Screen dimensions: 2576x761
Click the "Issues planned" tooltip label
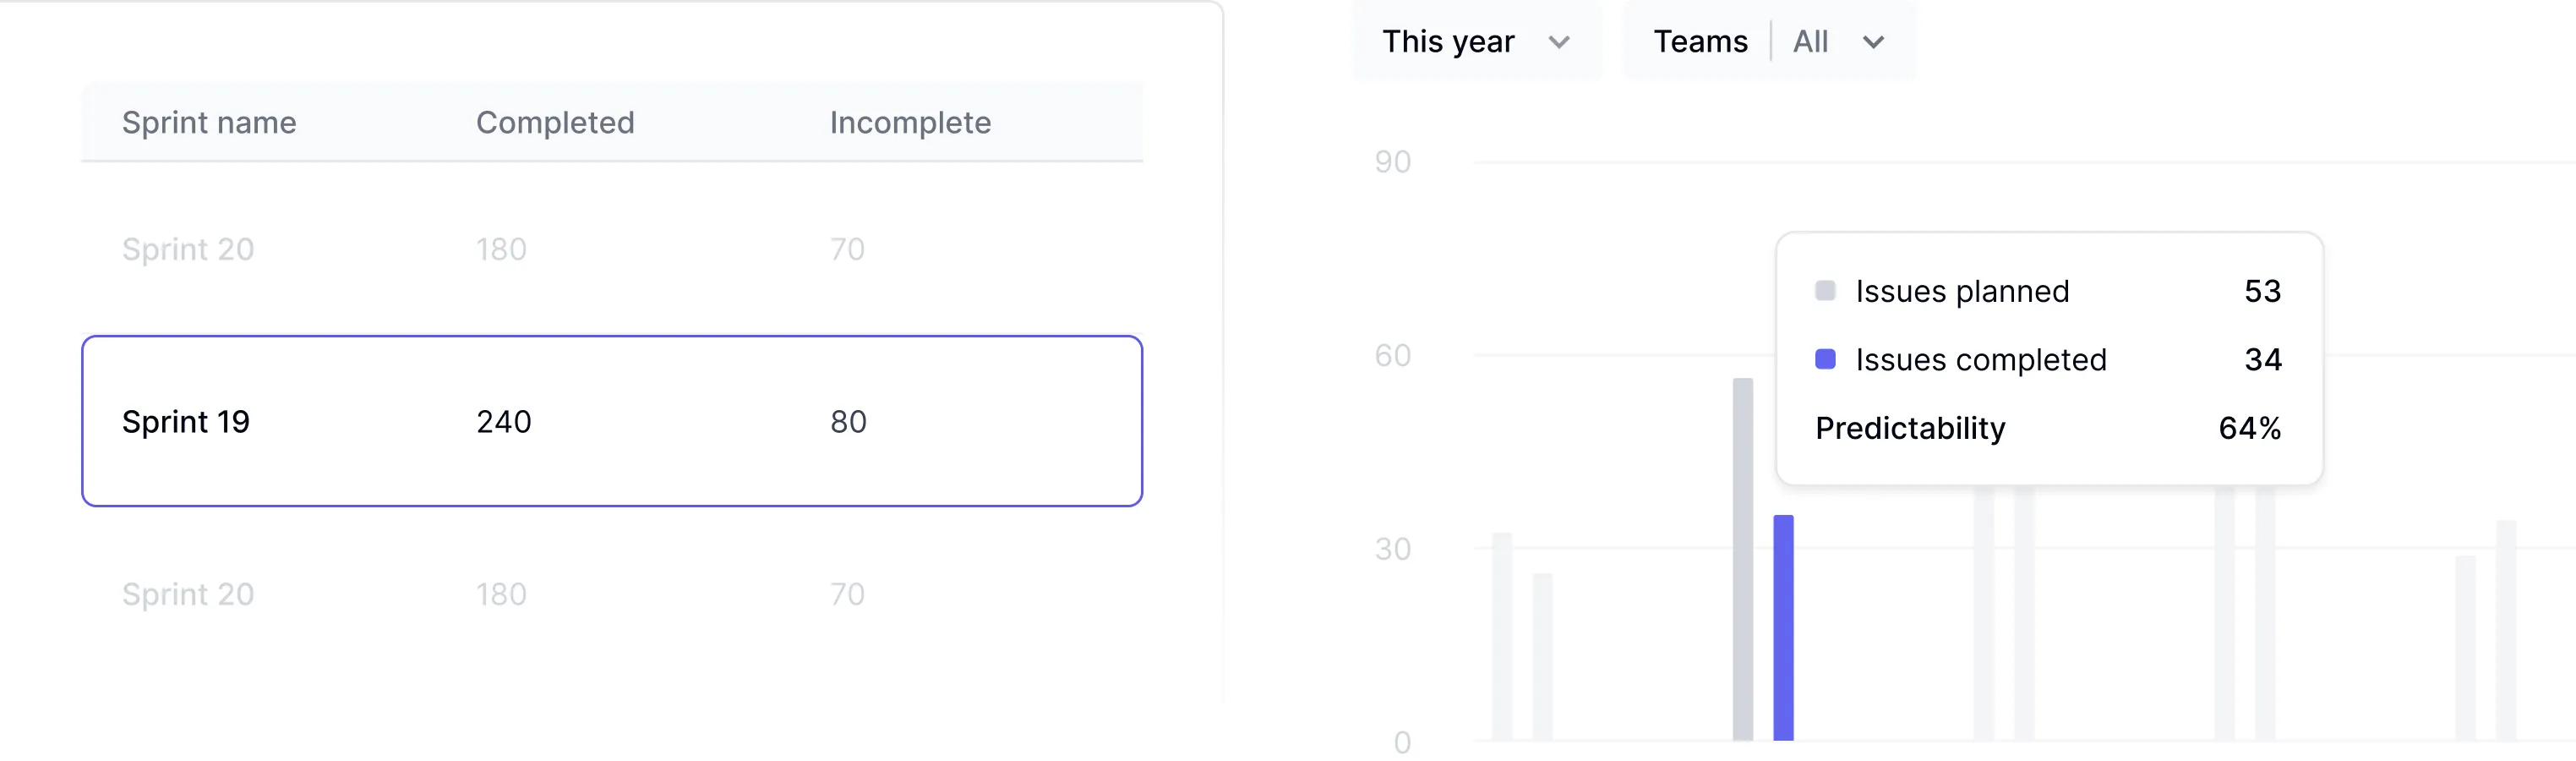pos(1962,291)
